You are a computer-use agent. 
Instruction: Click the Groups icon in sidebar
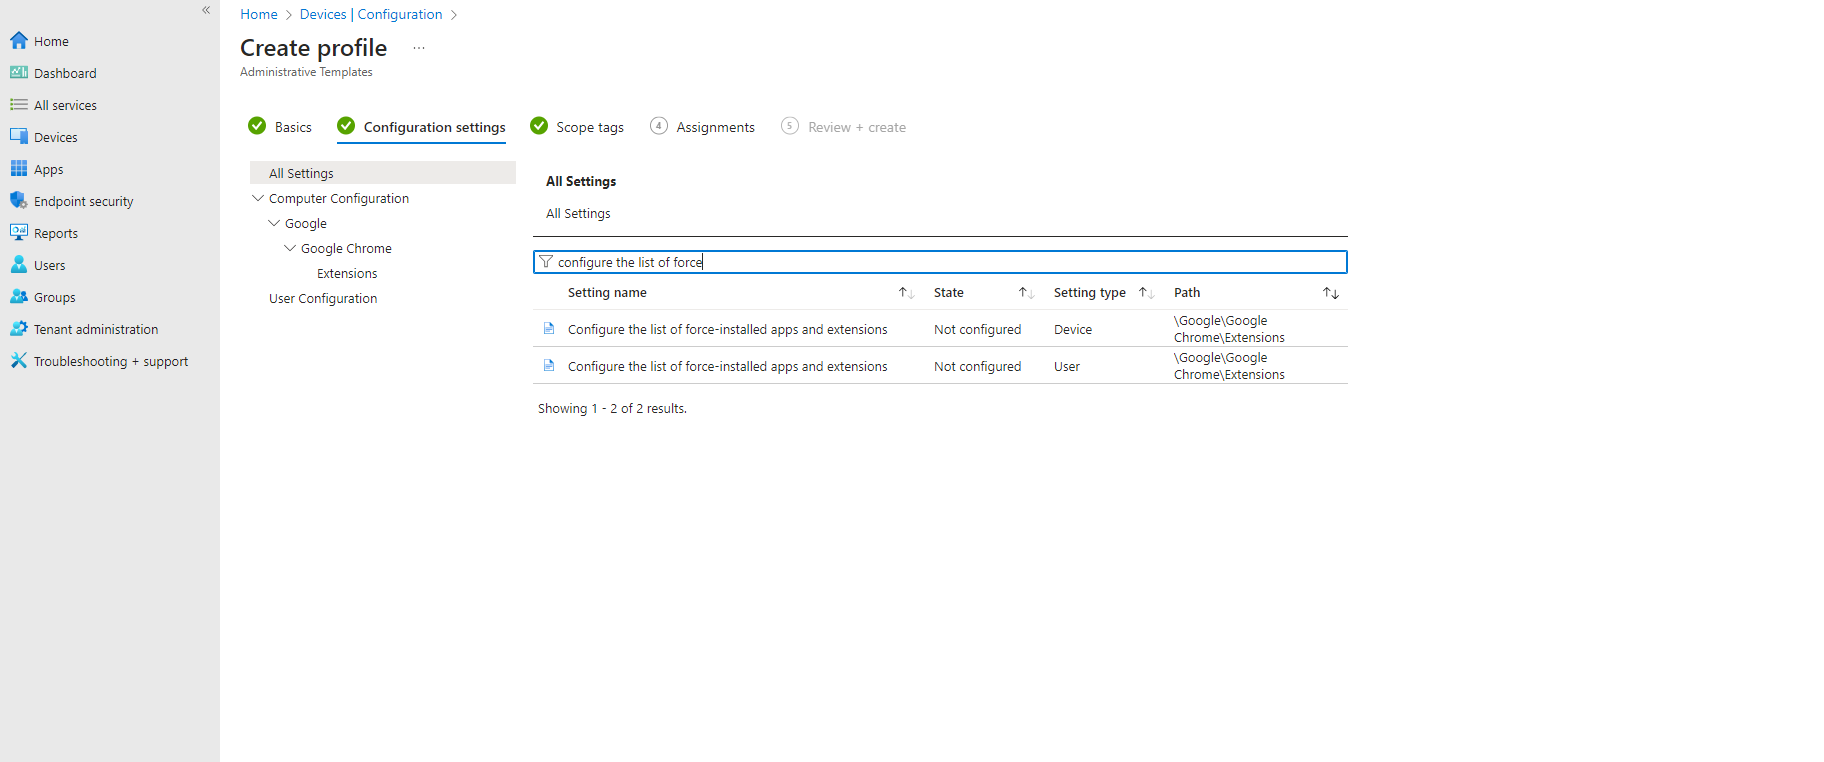pyautogui.click(x=19, y=297)
